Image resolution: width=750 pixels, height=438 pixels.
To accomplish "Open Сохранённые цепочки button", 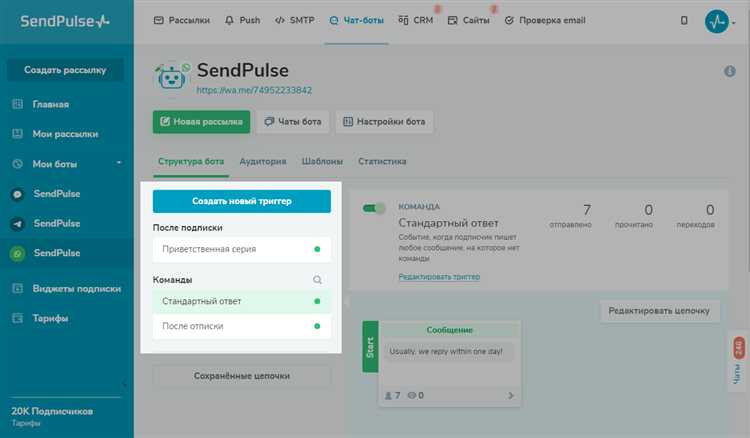I will coord(242,376).
